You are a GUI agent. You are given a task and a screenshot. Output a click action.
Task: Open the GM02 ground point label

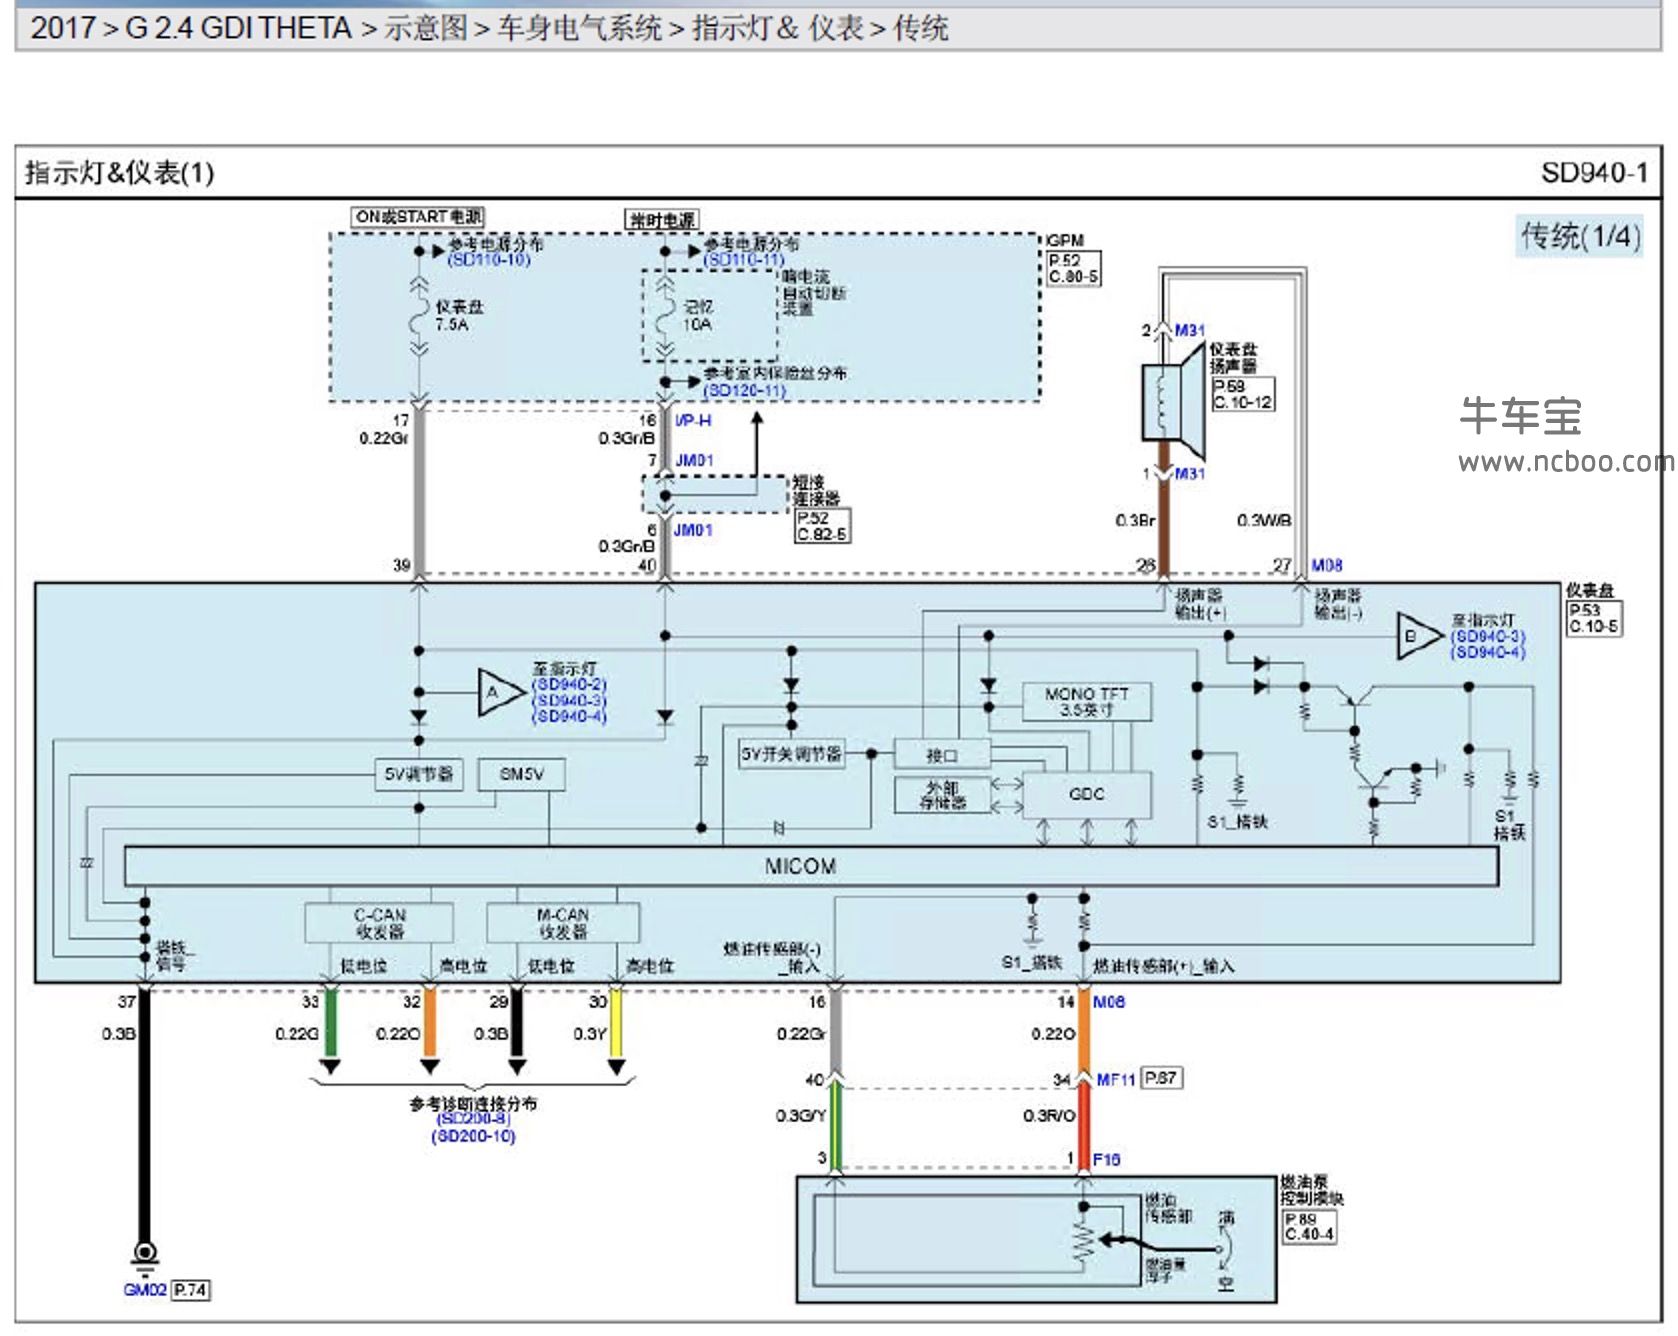click(145, 1290)
